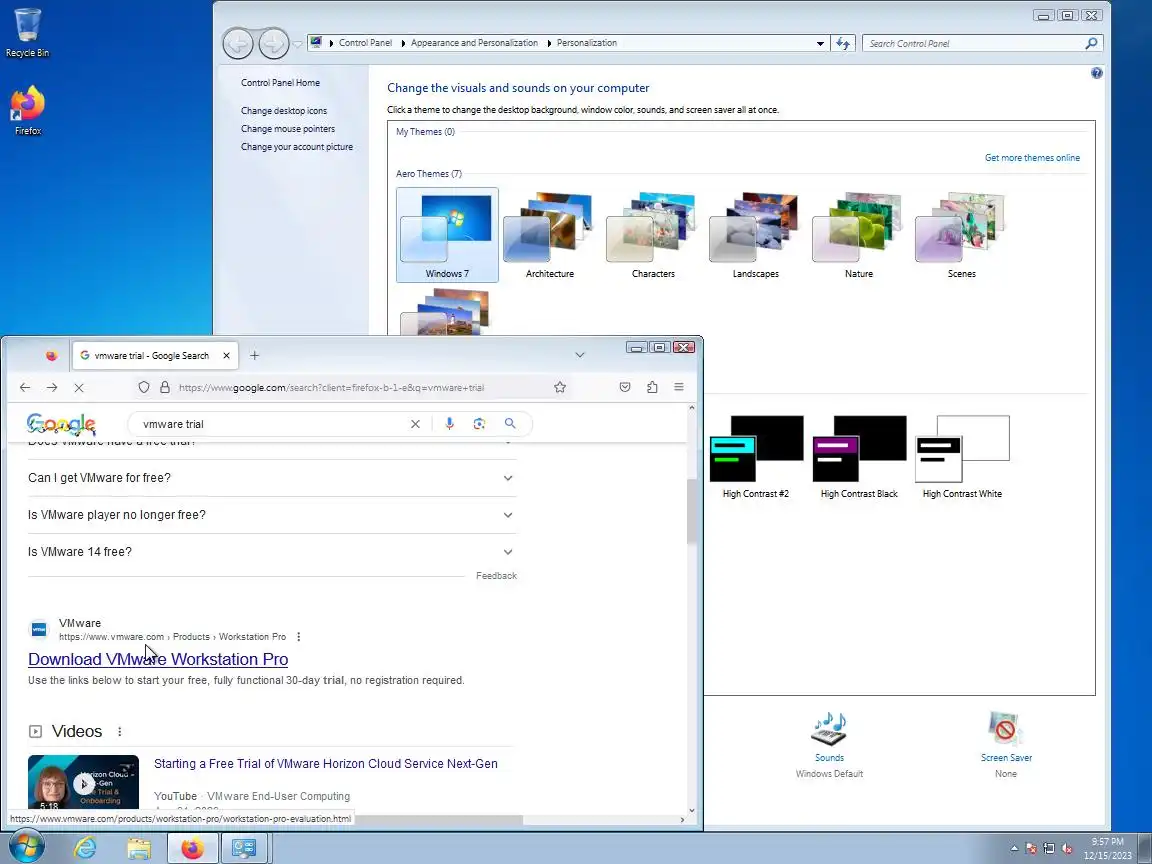Open Windows Explorer folder taskbar icon

click(138, 848)
